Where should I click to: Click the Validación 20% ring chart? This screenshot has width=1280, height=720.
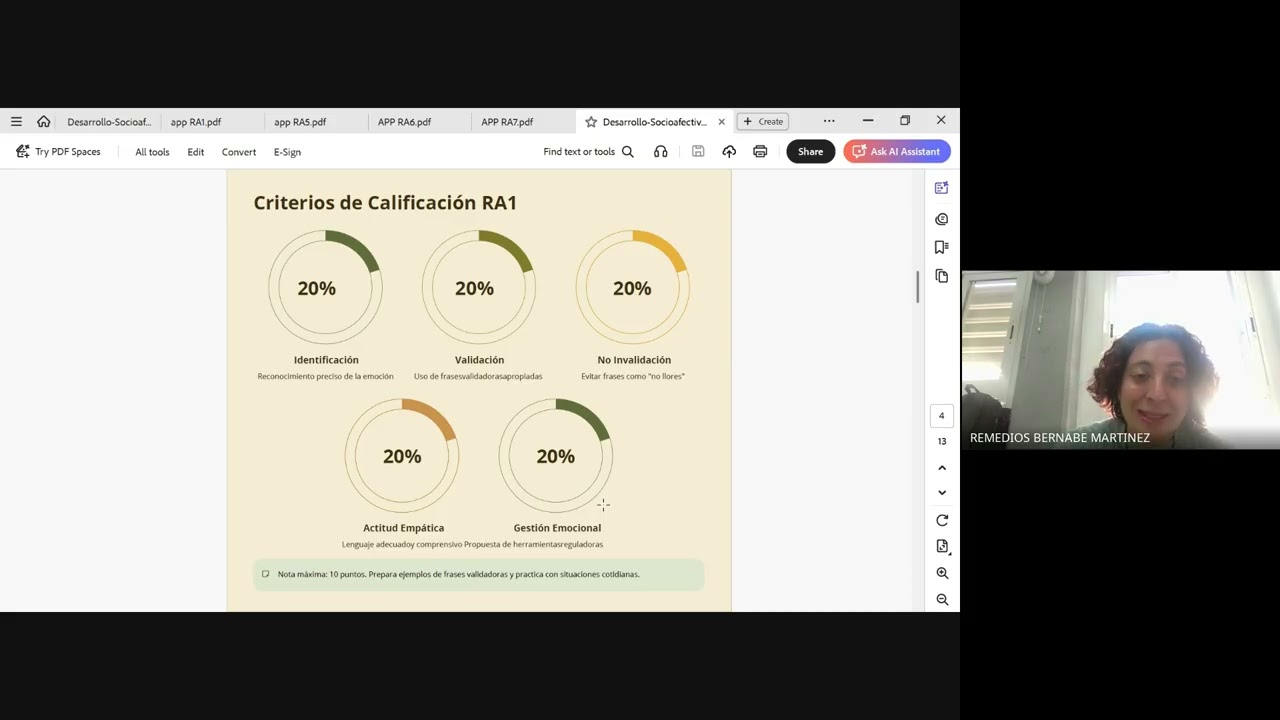479,287
